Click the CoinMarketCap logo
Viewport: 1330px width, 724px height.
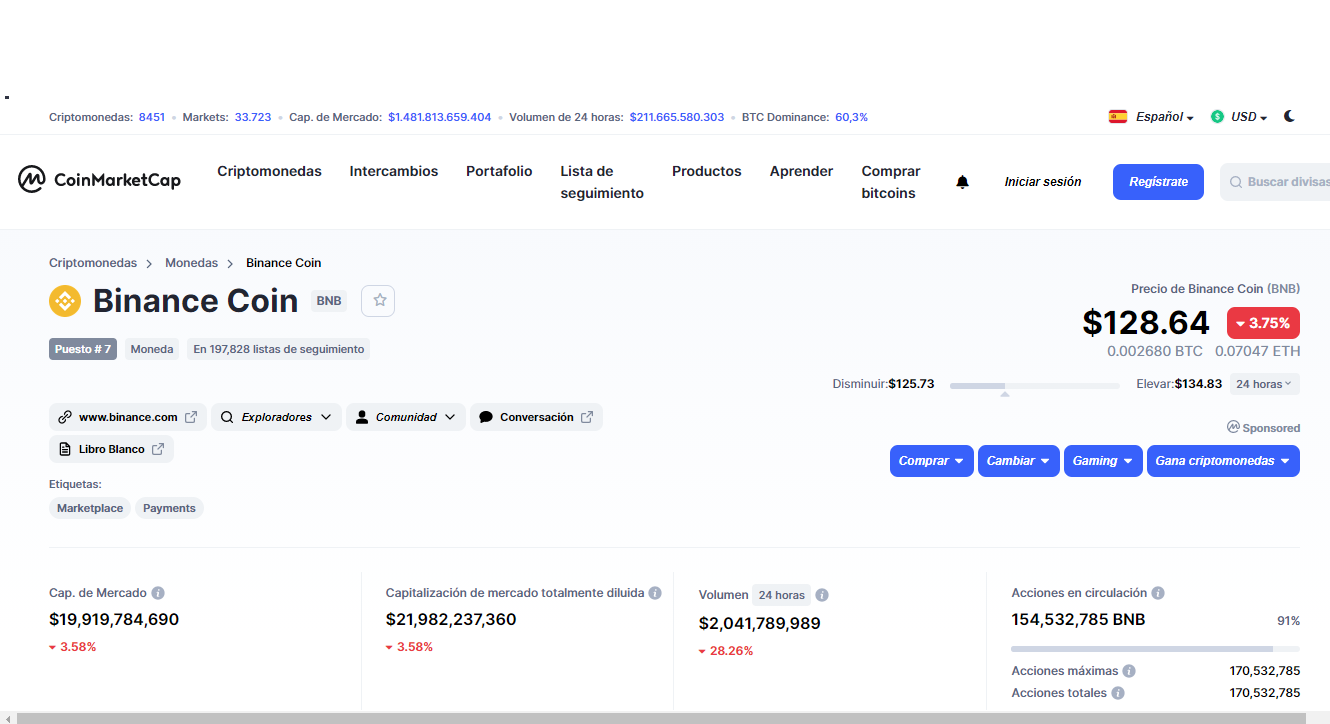[x=99, y=180]
